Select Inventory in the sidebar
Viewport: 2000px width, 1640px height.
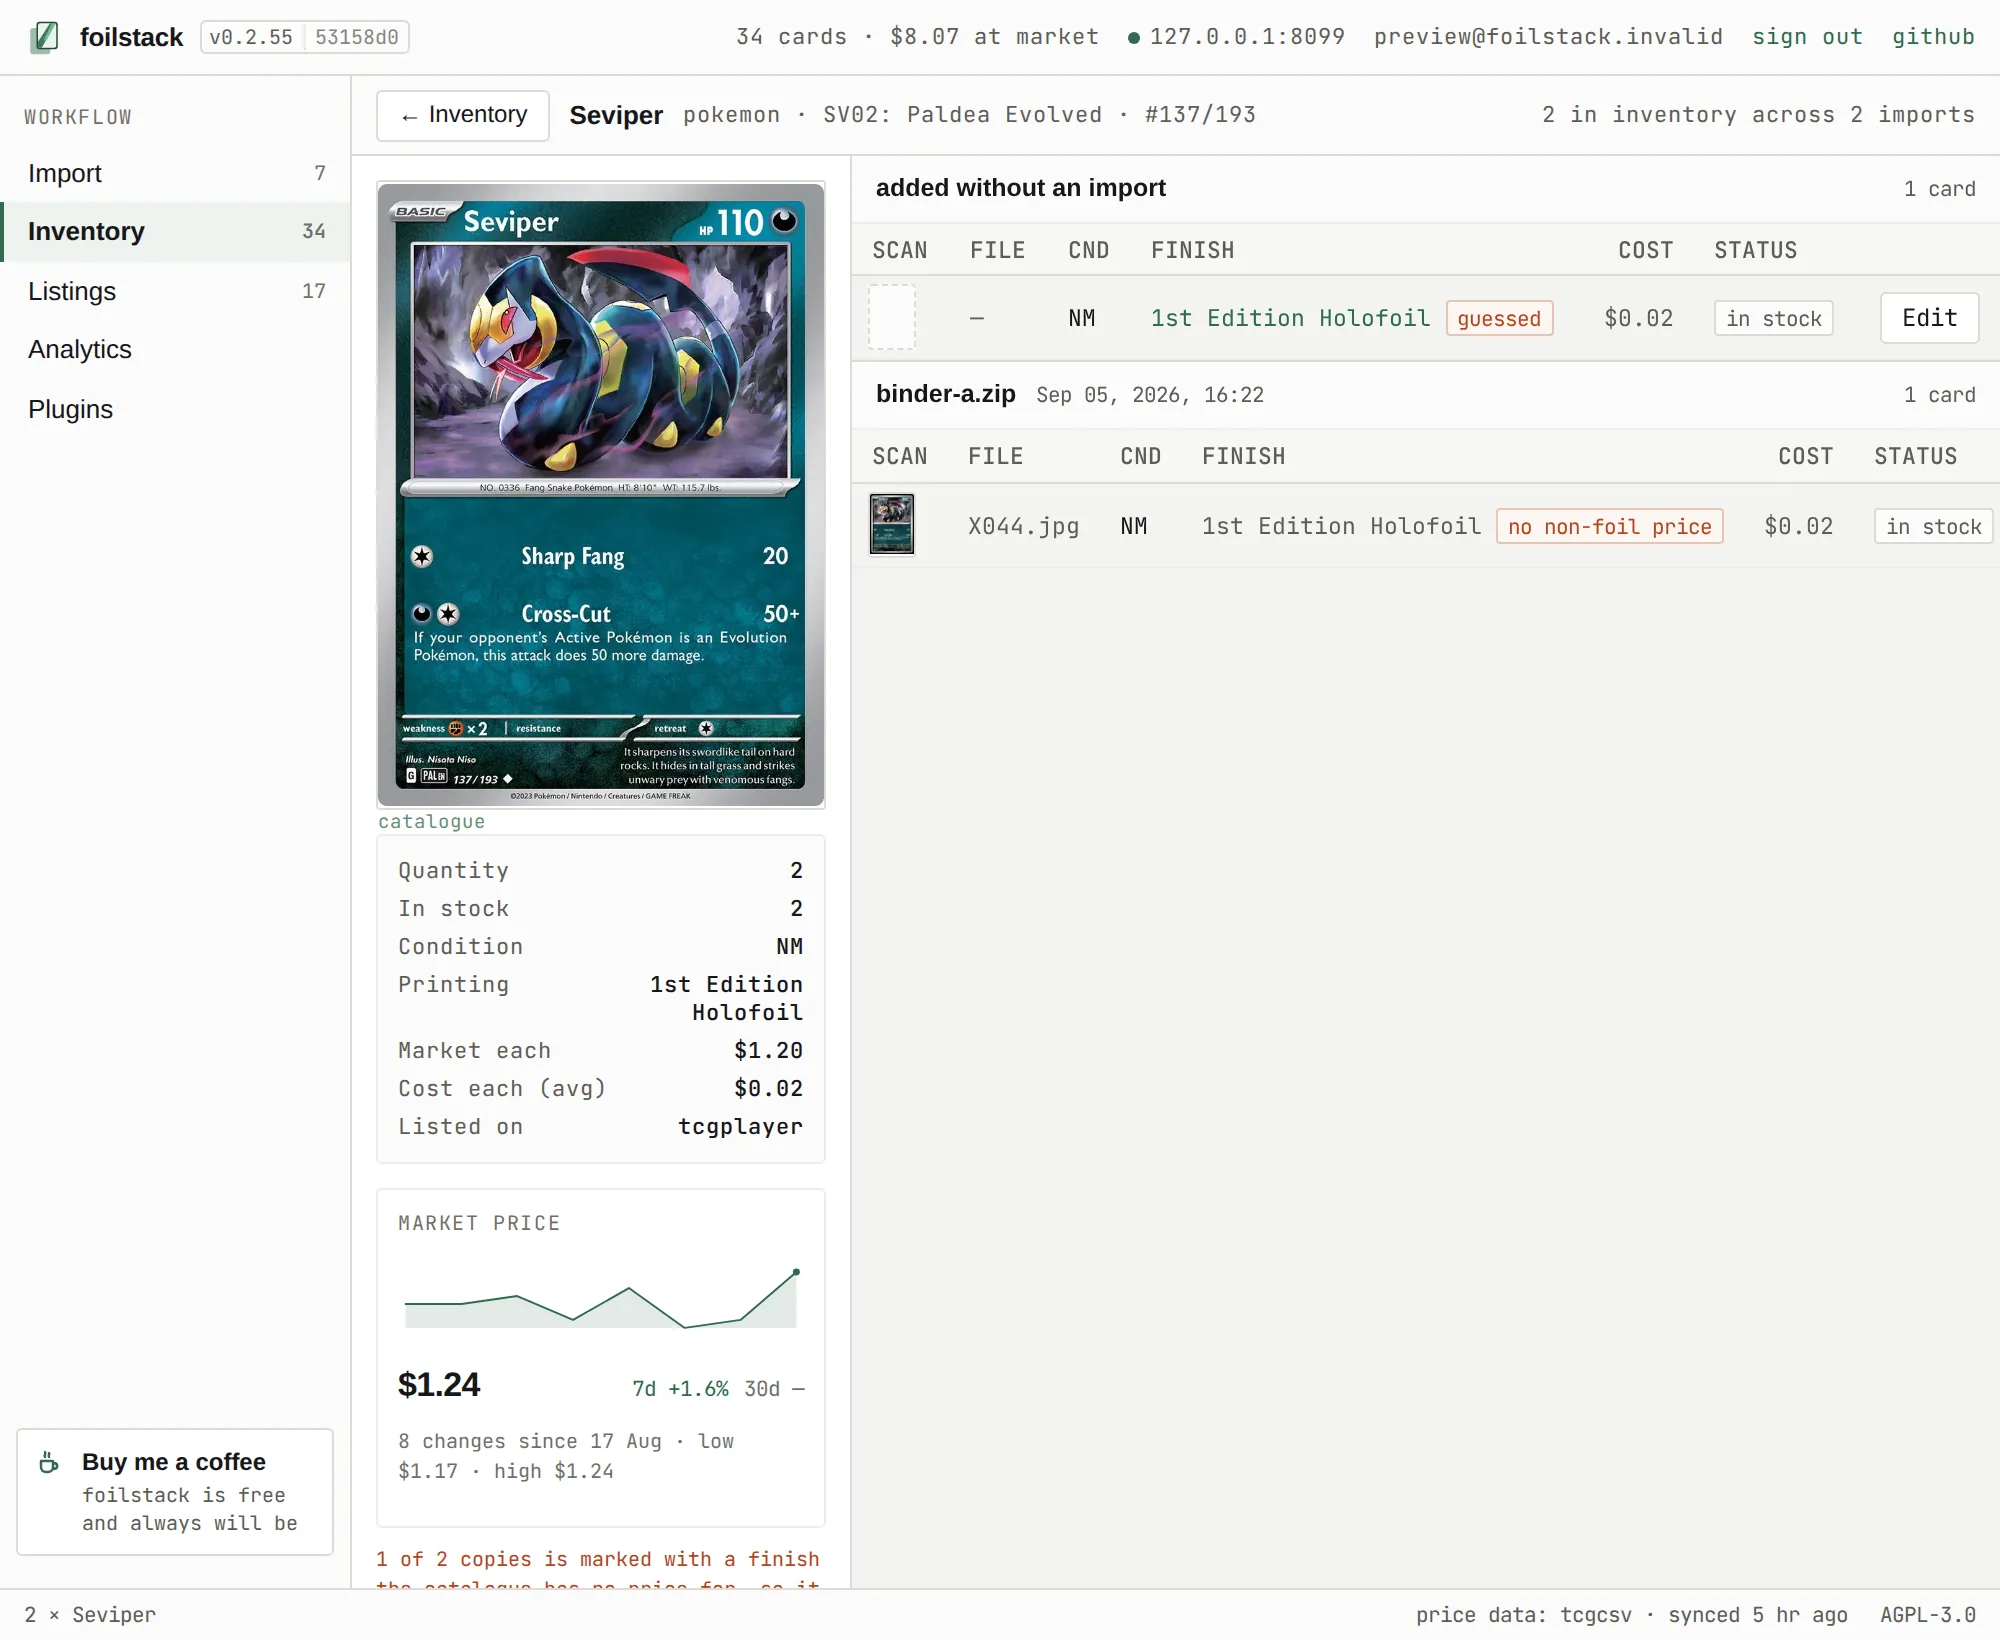(x=176, y=231)
